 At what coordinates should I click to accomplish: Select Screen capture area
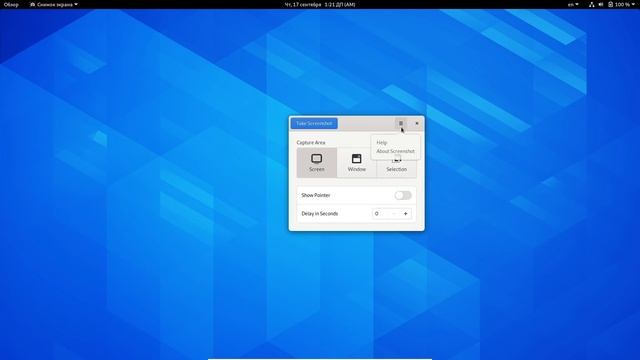point(317,162)
